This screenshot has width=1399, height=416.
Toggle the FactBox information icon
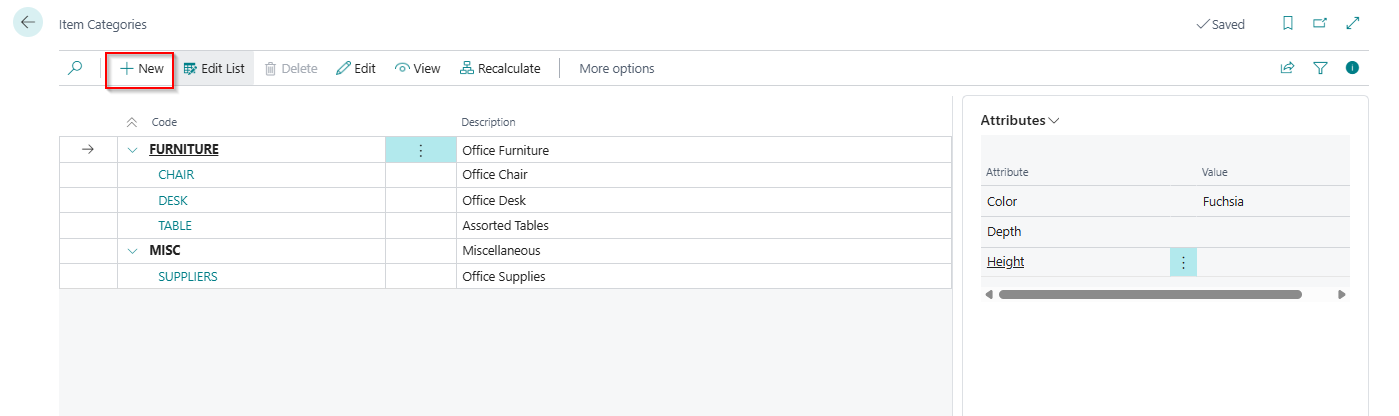pyautogui.click(x=1352, y=68)
